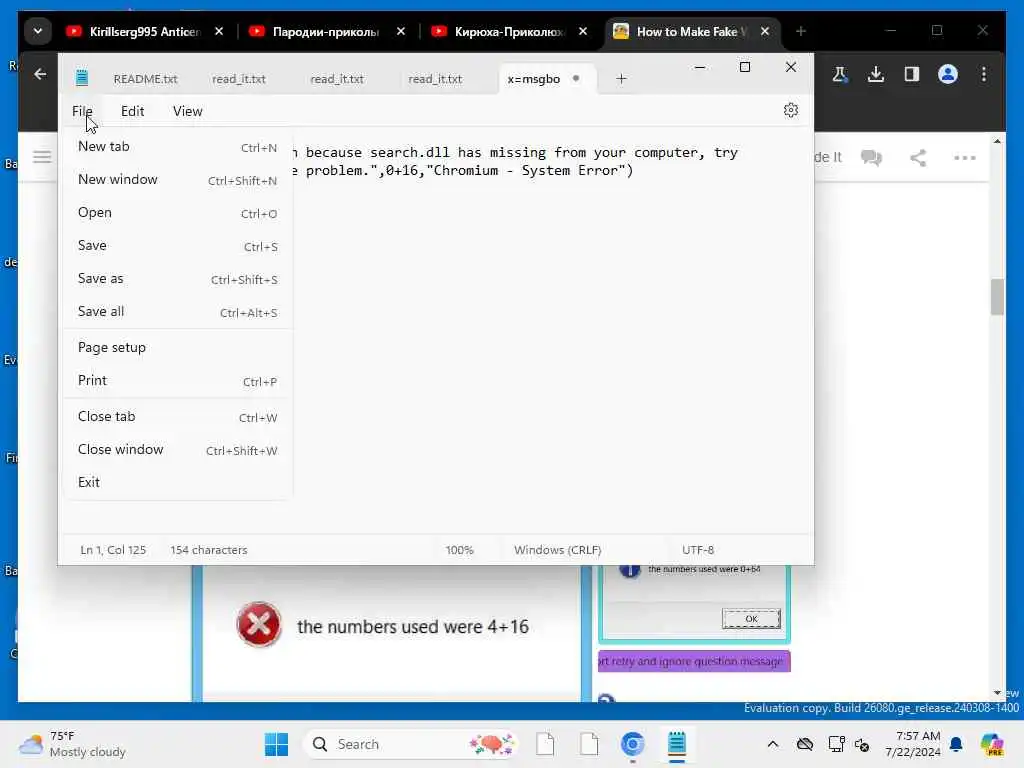Show hidden system tray icons chevron
1024x768 pixels.
773,744
